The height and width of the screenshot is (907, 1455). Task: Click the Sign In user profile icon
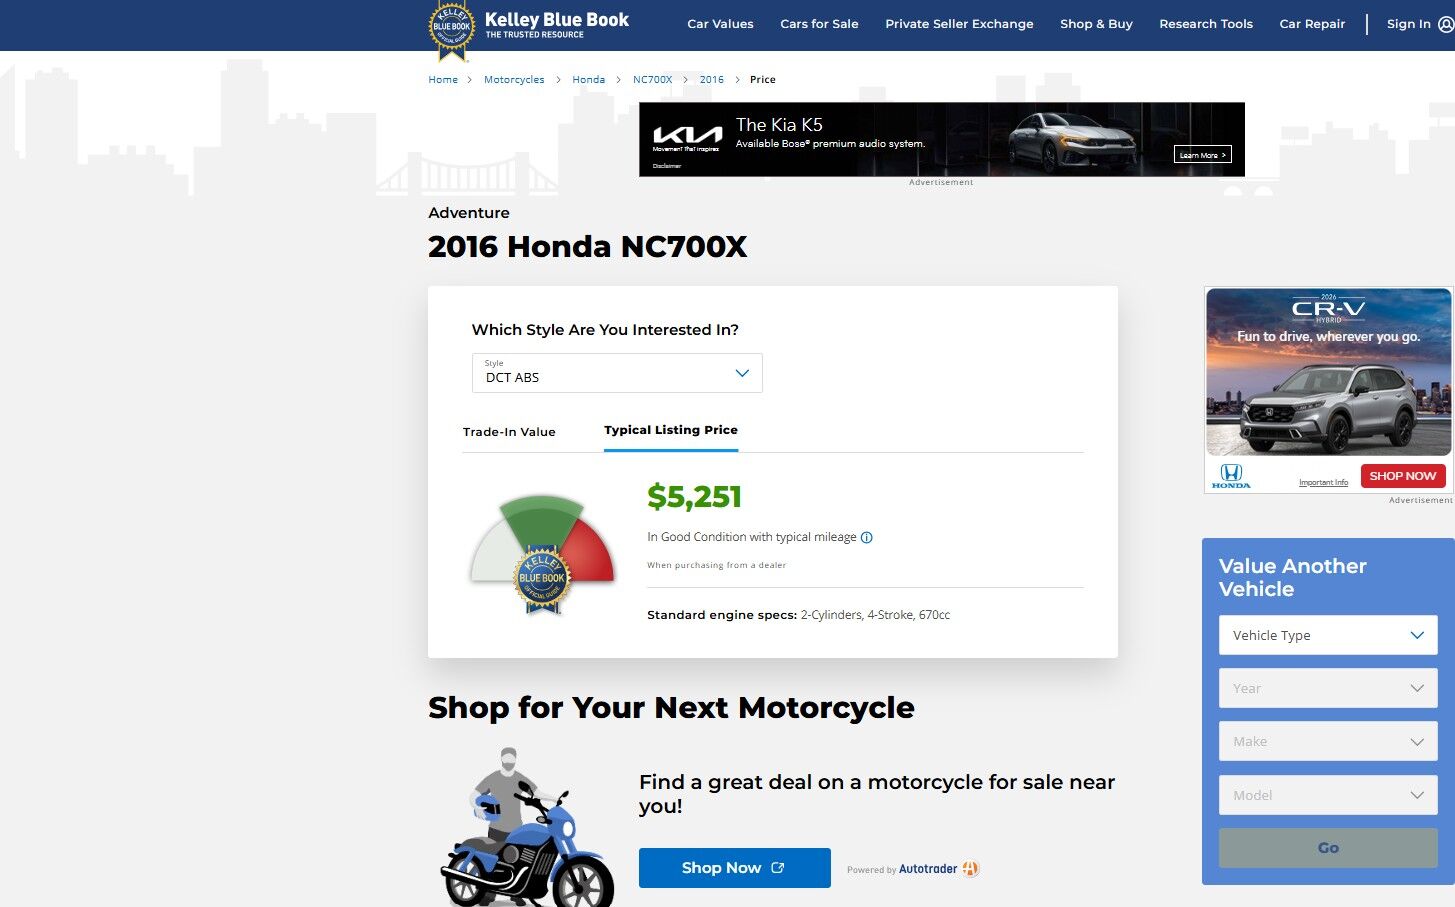pyautogui.click(x=1446, y=24)
